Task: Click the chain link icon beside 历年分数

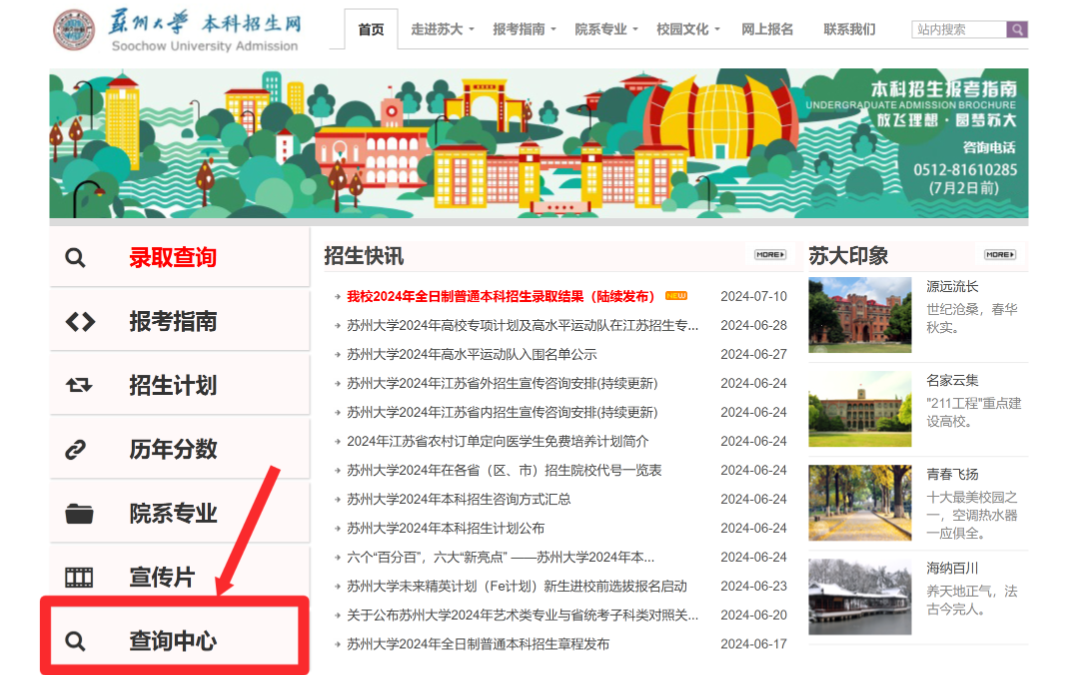Action: tap(75, 450)
